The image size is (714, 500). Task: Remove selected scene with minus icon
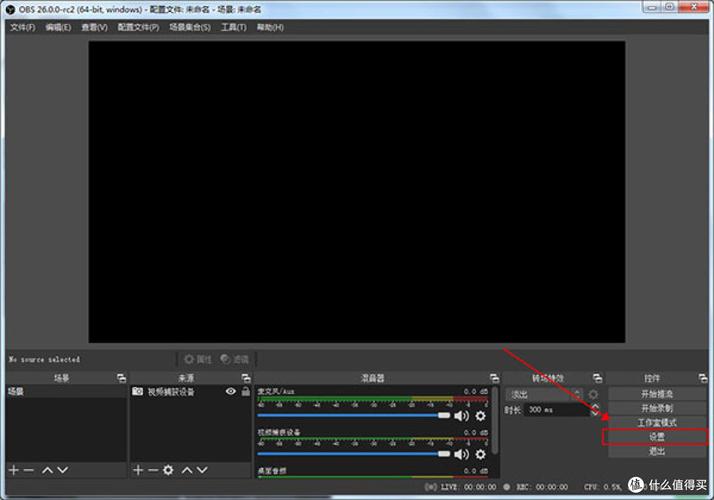coord(29,470)
